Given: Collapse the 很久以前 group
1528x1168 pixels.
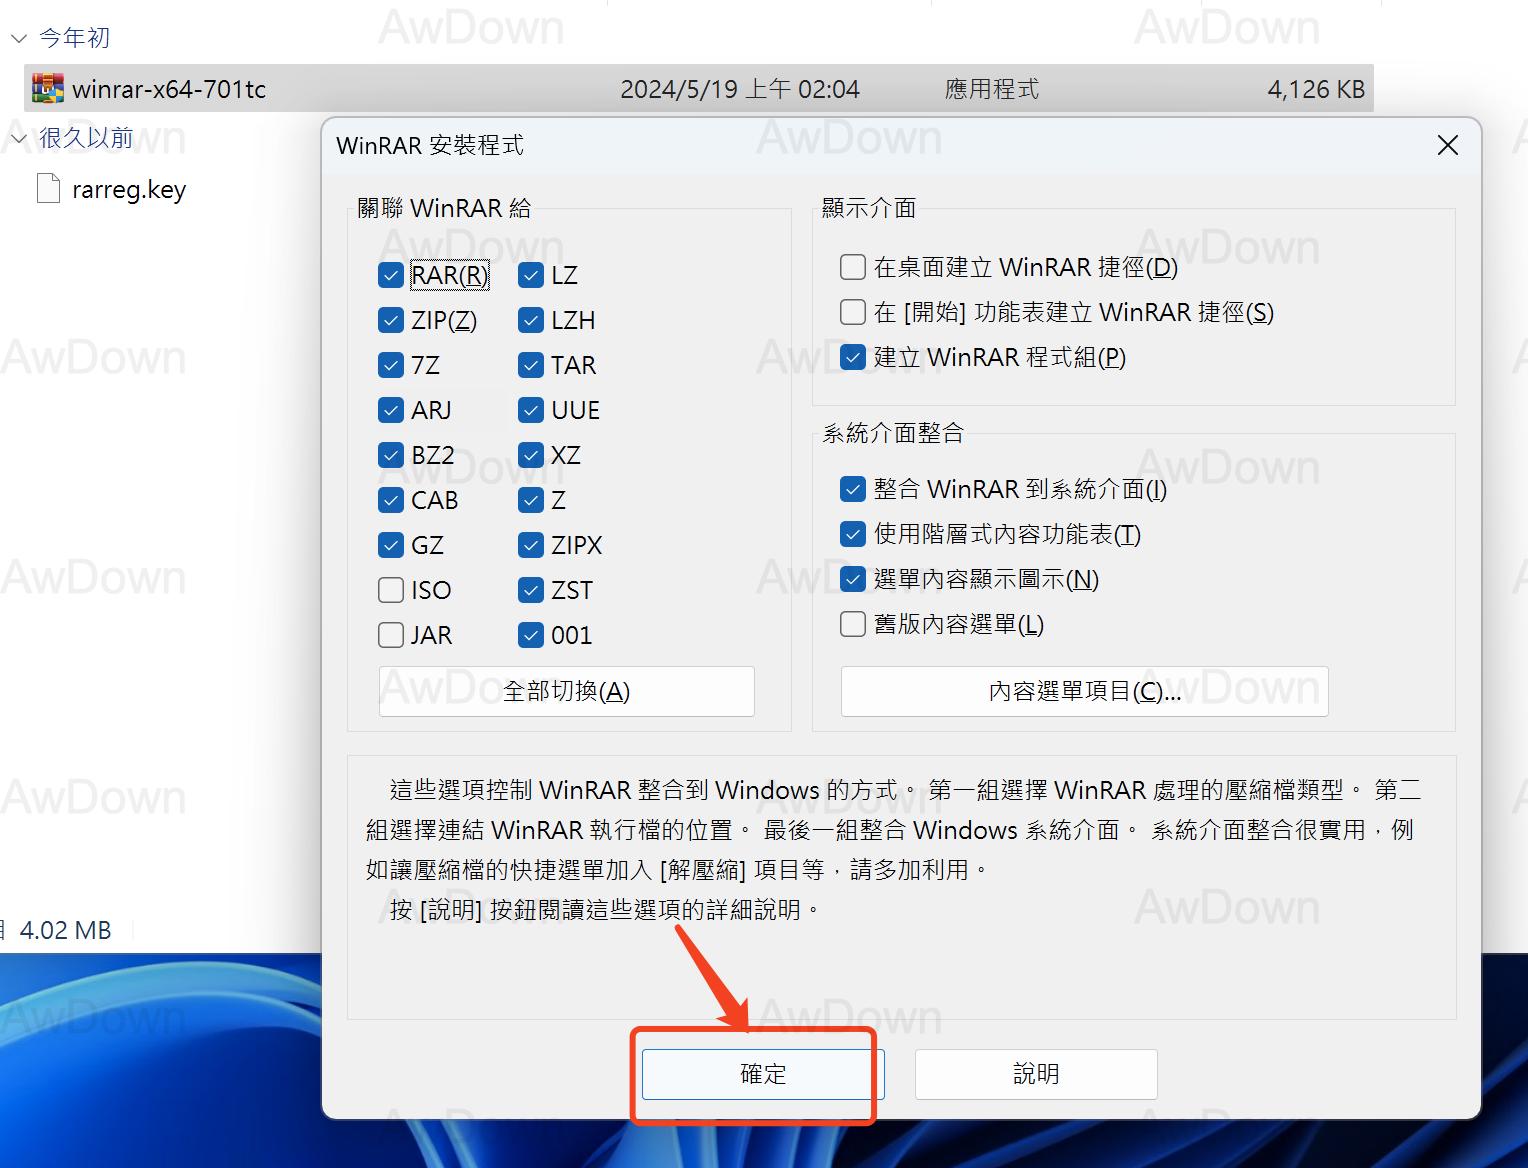Looking at the screenshot, I should 18,138.
